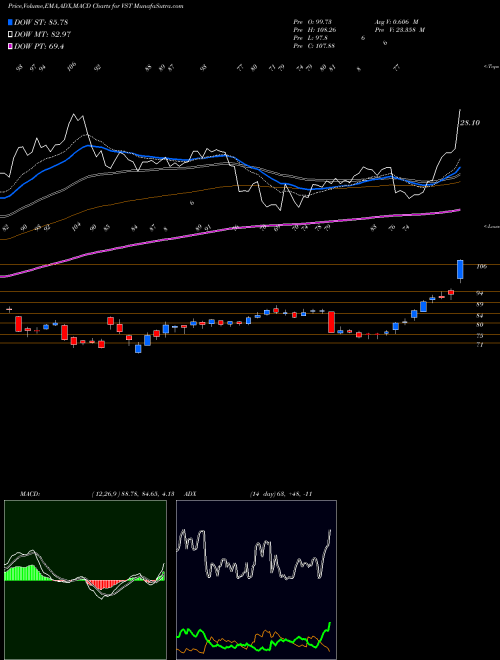Viewport: 500px width, 660px height.
Task: Click the 89 price level label
Action: click(480, 304)
